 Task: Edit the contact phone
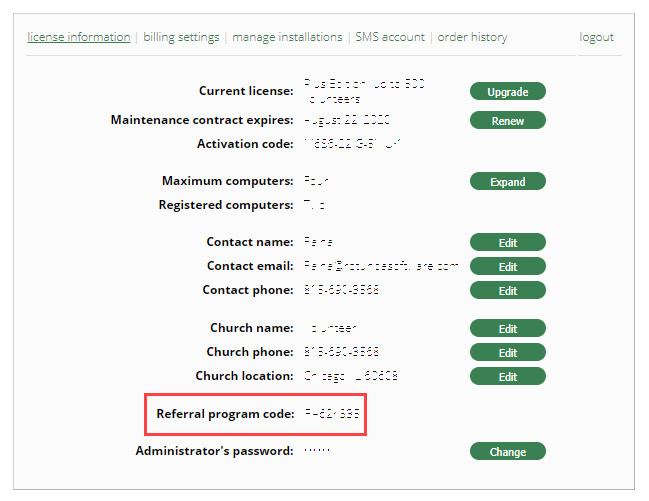click(507, 291)
